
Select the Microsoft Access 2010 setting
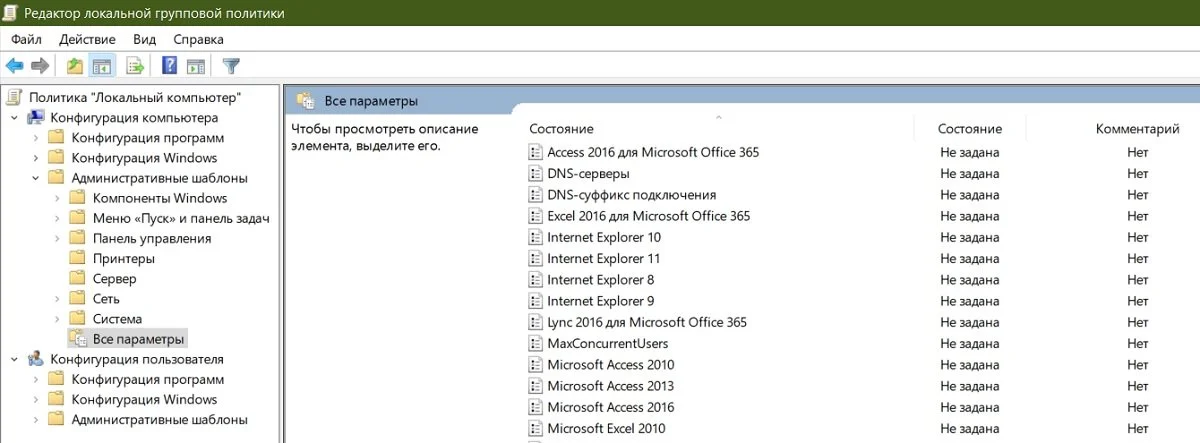[611, 365]
